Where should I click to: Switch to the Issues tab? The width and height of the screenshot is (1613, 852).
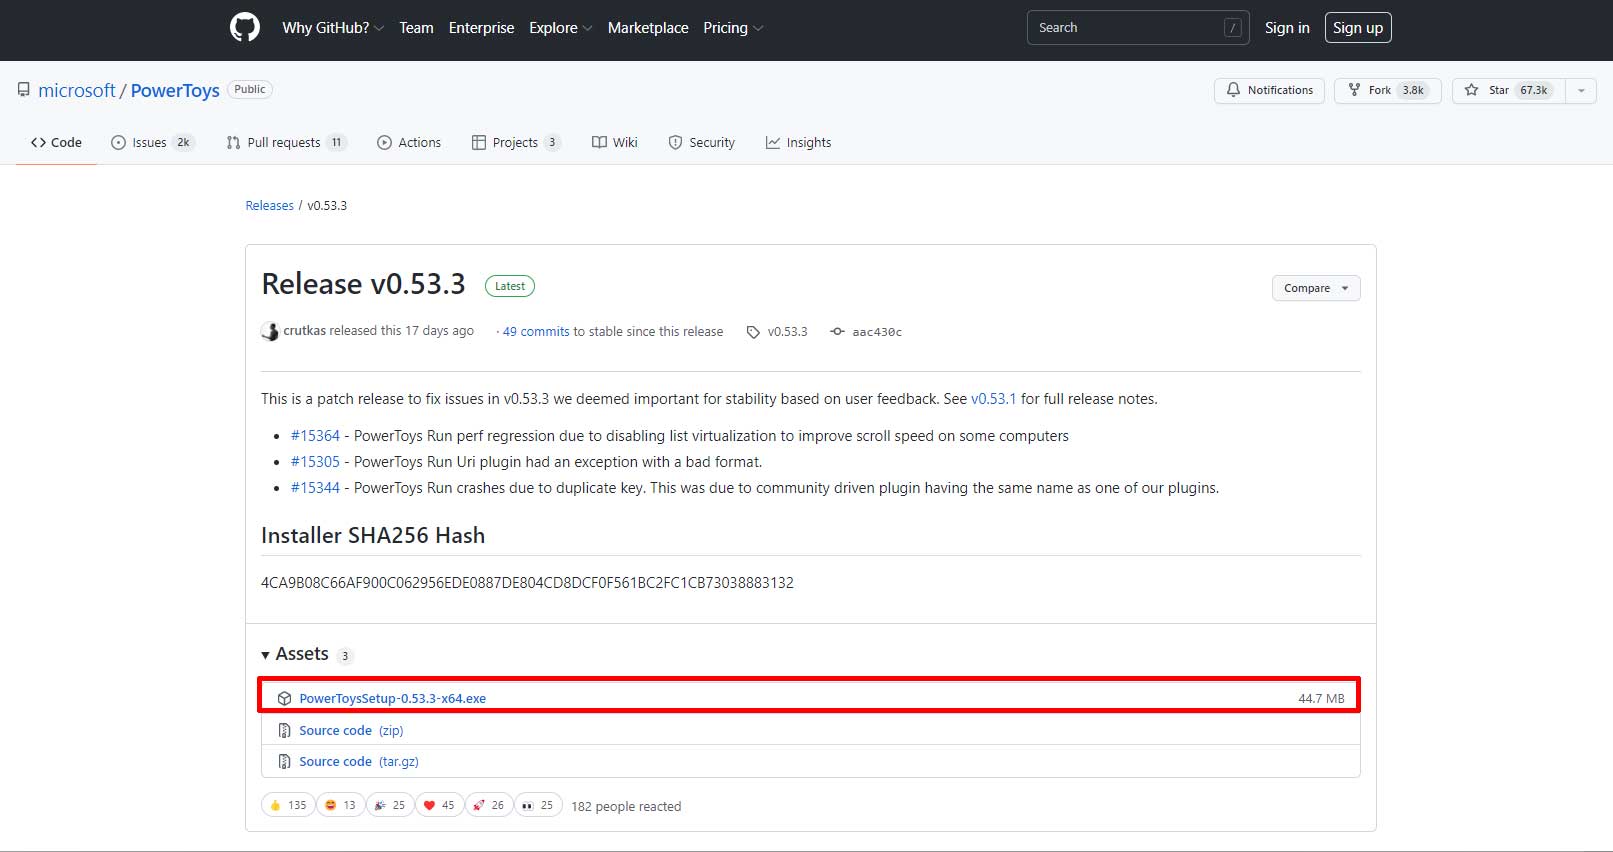pos(152,142)
